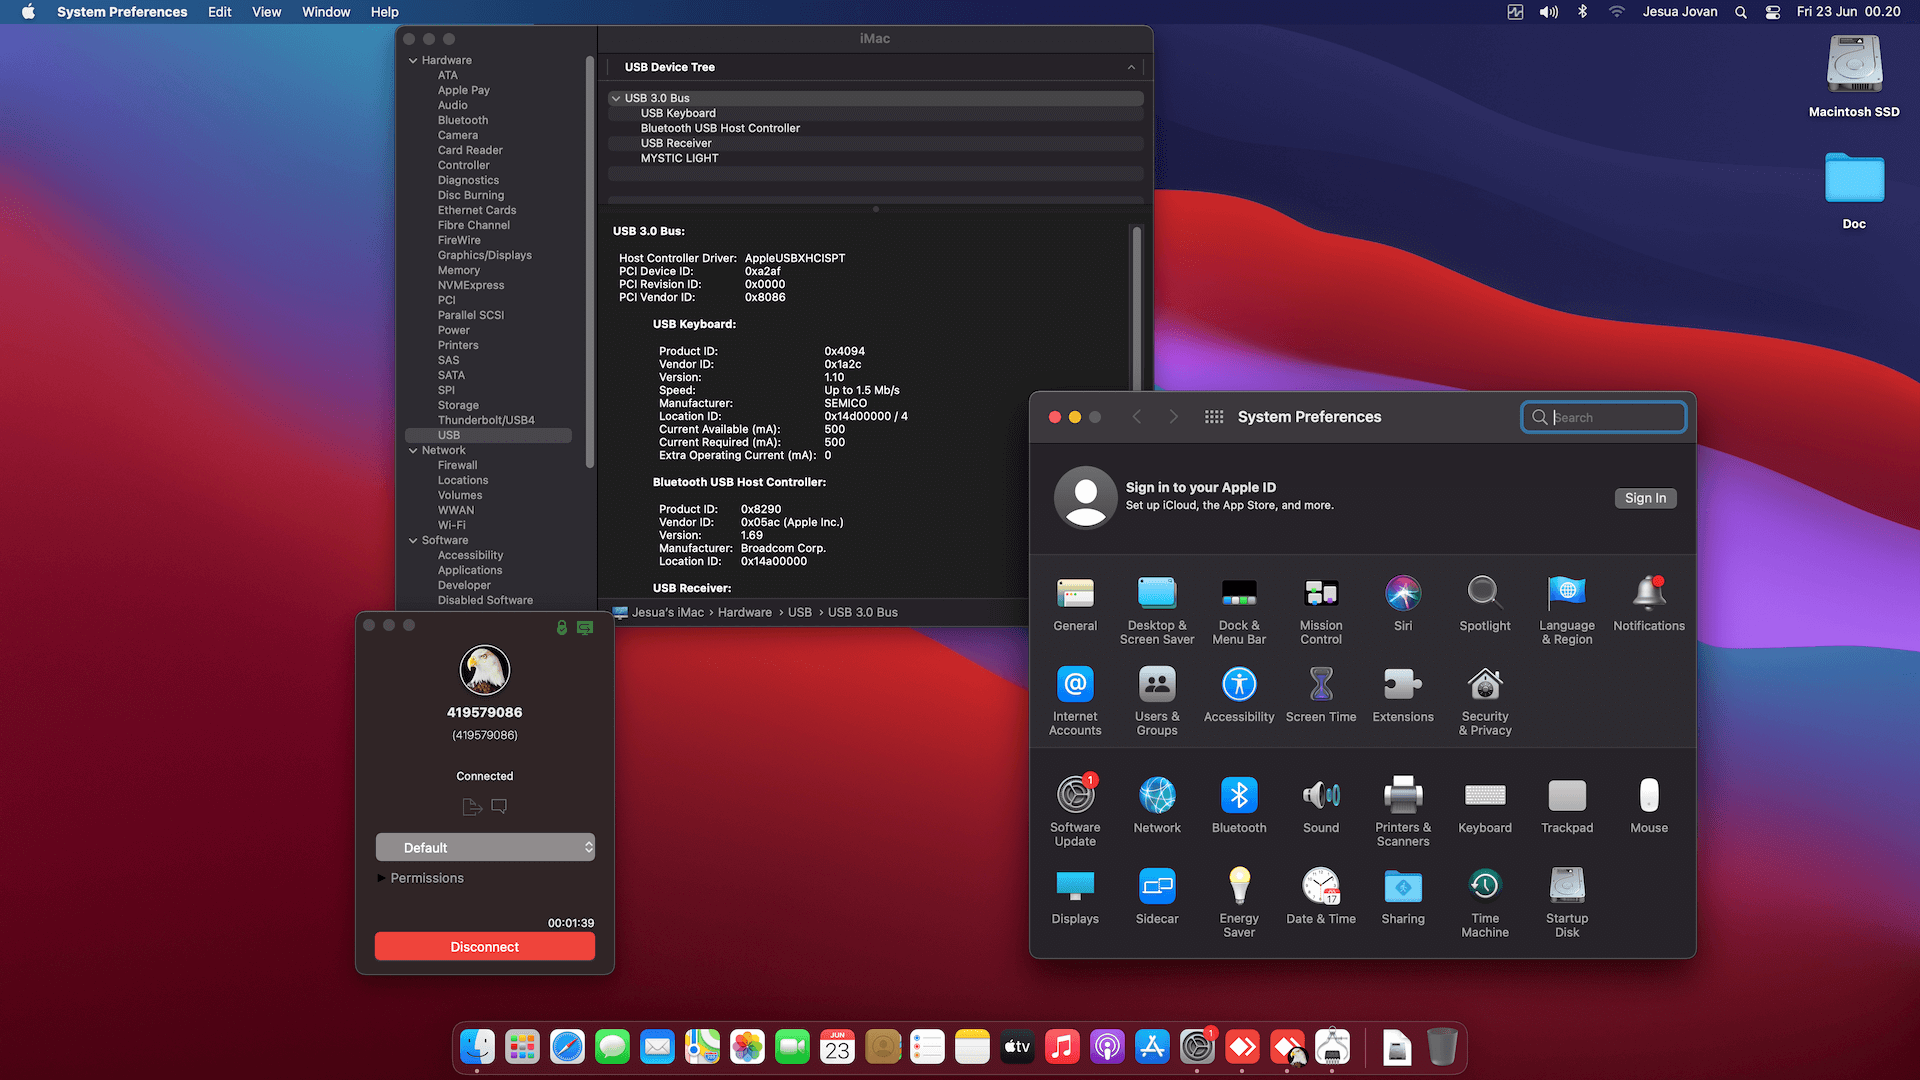This screenshot has width=1920, height=1080.
Task: Open Sidecar preferences
Action: (x=1157, y=890)
